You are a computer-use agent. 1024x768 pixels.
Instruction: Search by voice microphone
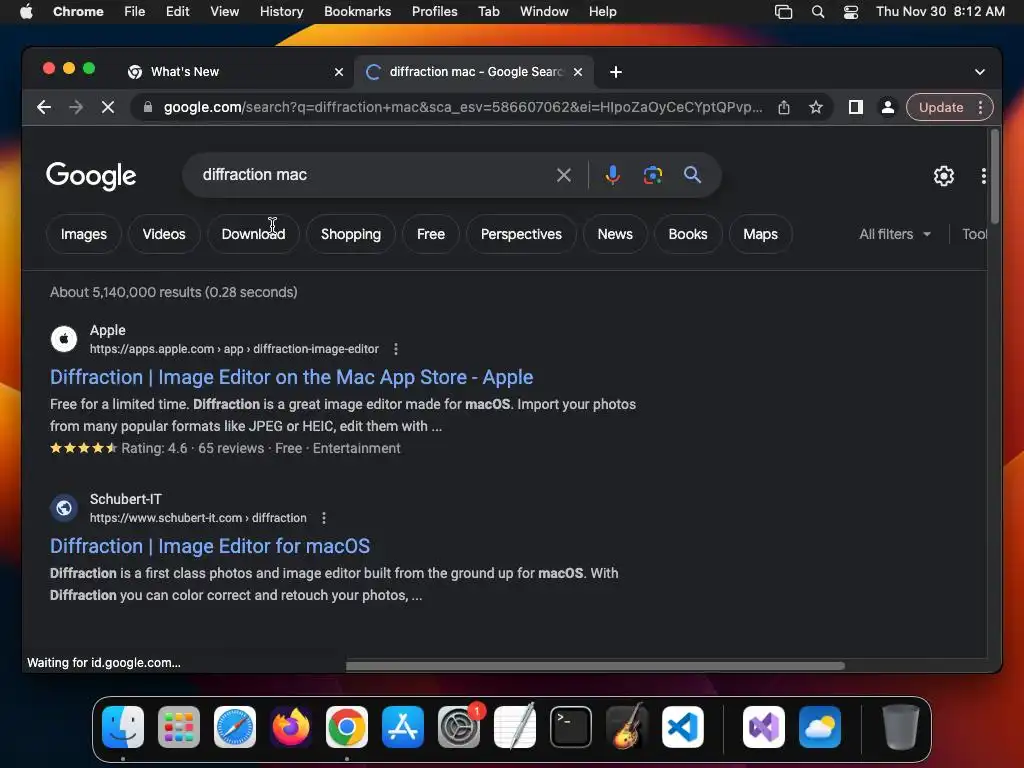tap(613, 175)
